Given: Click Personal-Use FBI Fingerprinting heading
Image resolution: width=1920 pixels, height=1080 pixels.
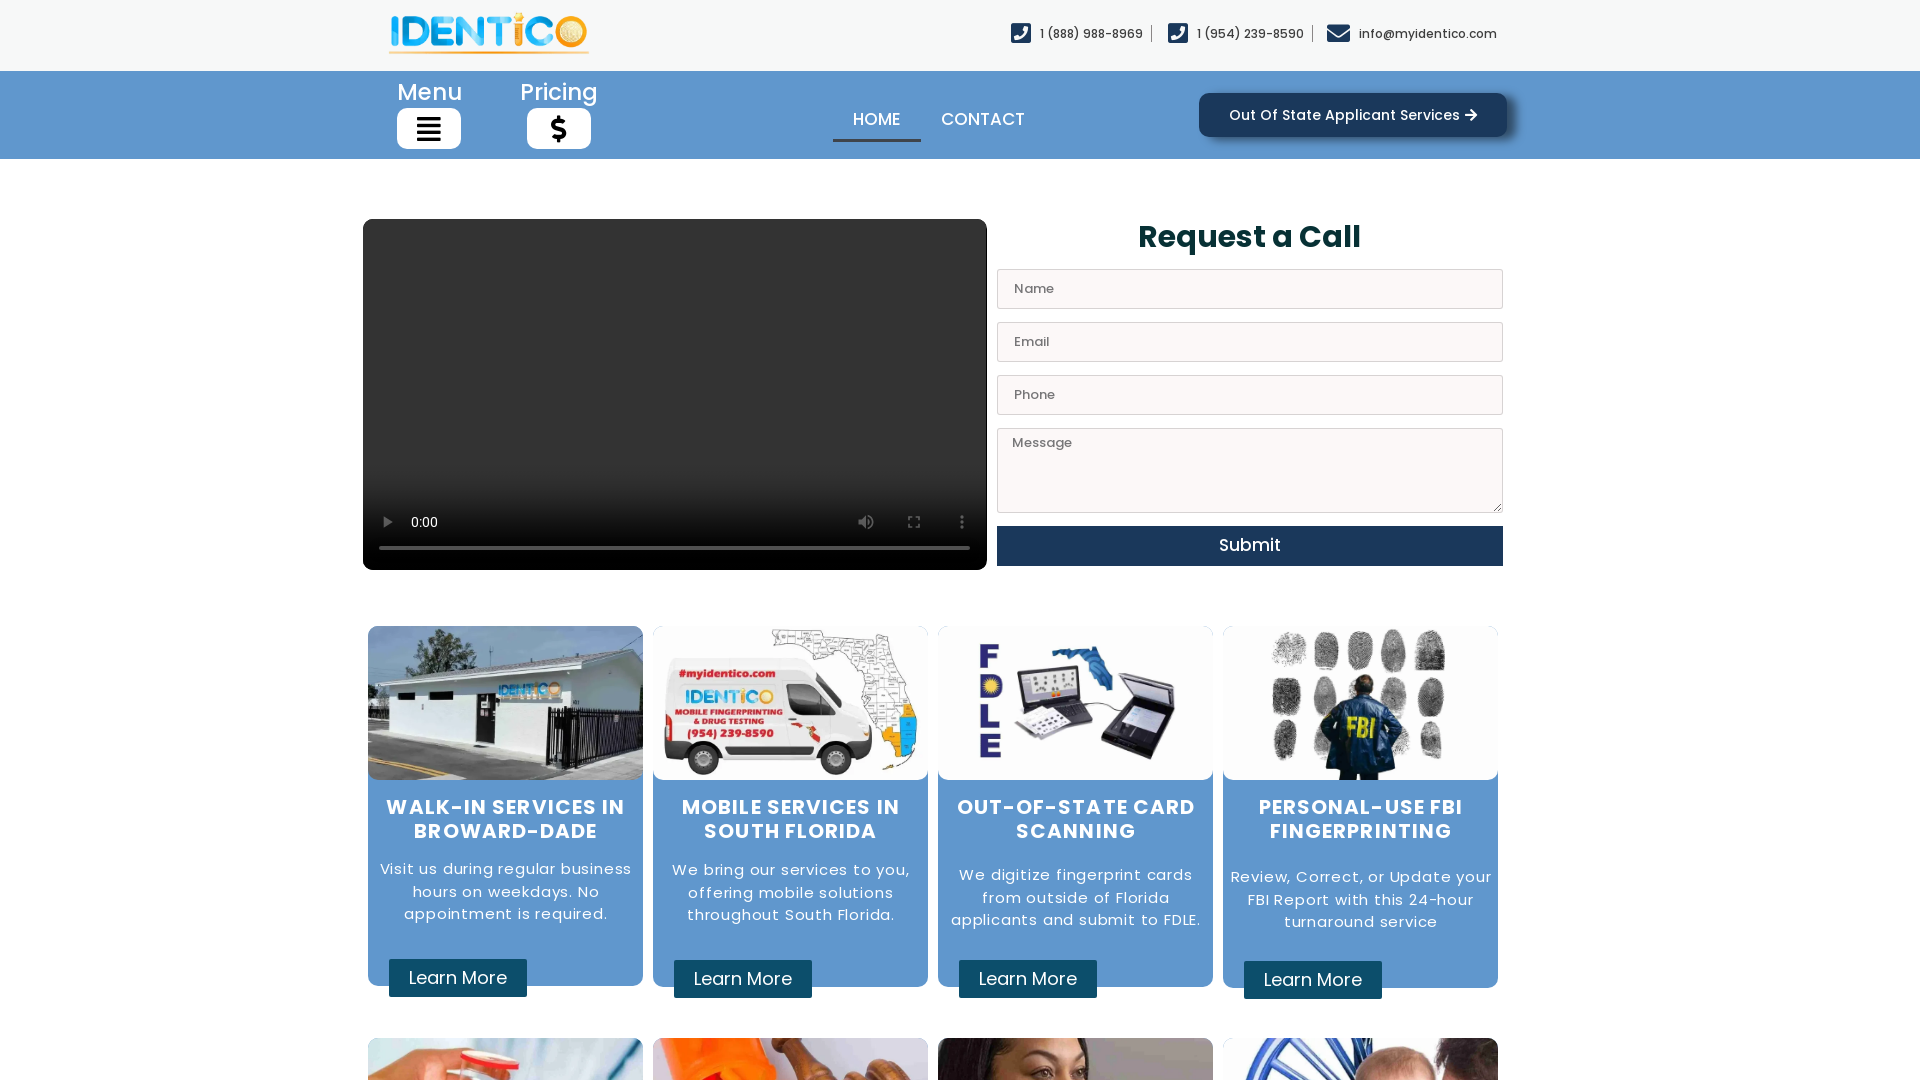Looking at the screenshot, I should [1360, 819].
